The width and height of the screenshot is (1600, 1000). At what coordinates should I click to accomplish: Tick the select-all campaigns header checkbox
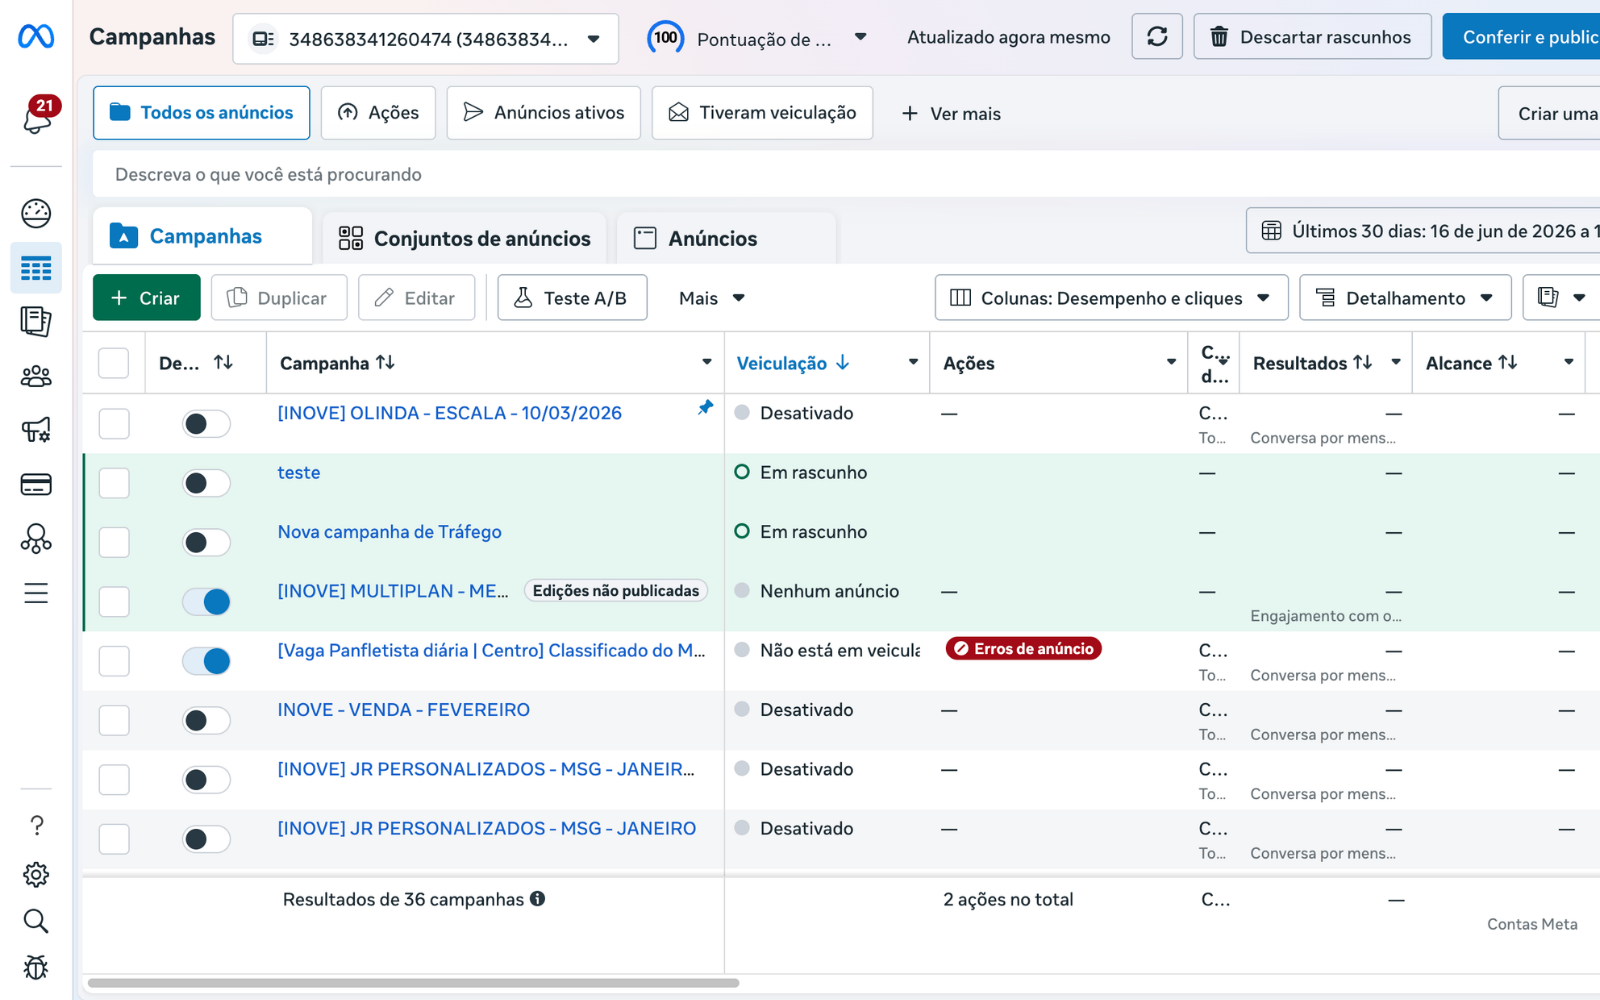[114, 363]
